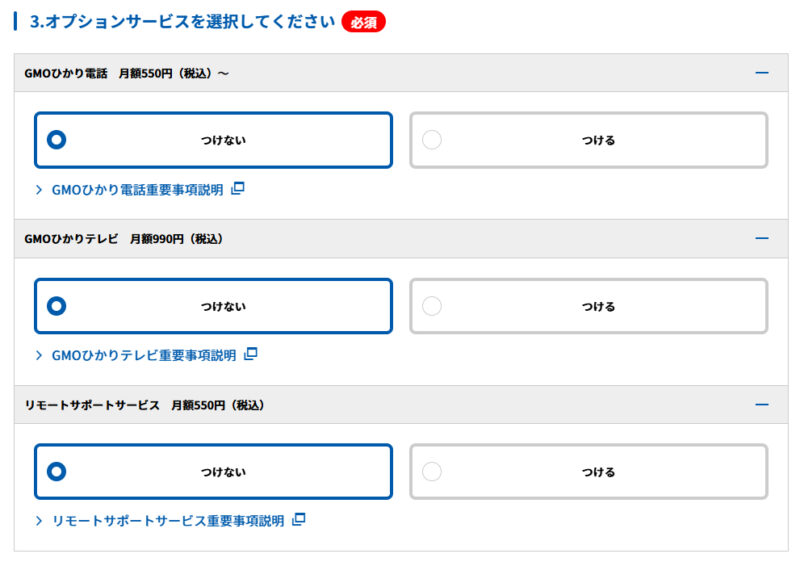Viewport: 800px width, 562px height.
Task: Click the red 必須 badge
Action: point(363,22)
